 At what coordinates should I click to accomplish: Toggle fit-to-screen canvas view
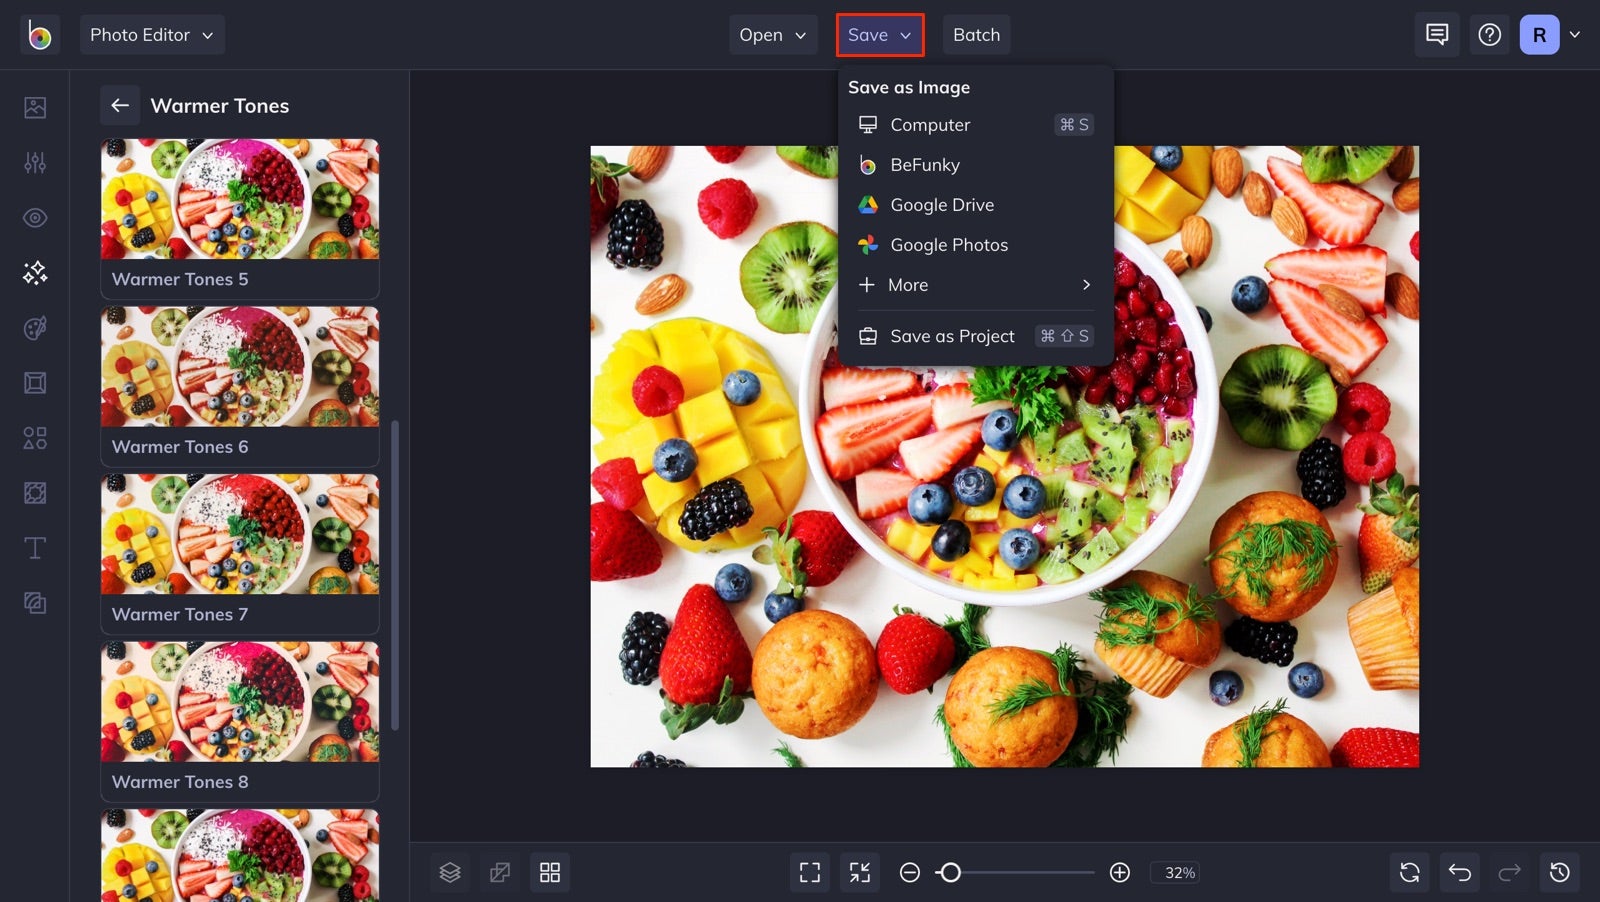click(859, 871)
